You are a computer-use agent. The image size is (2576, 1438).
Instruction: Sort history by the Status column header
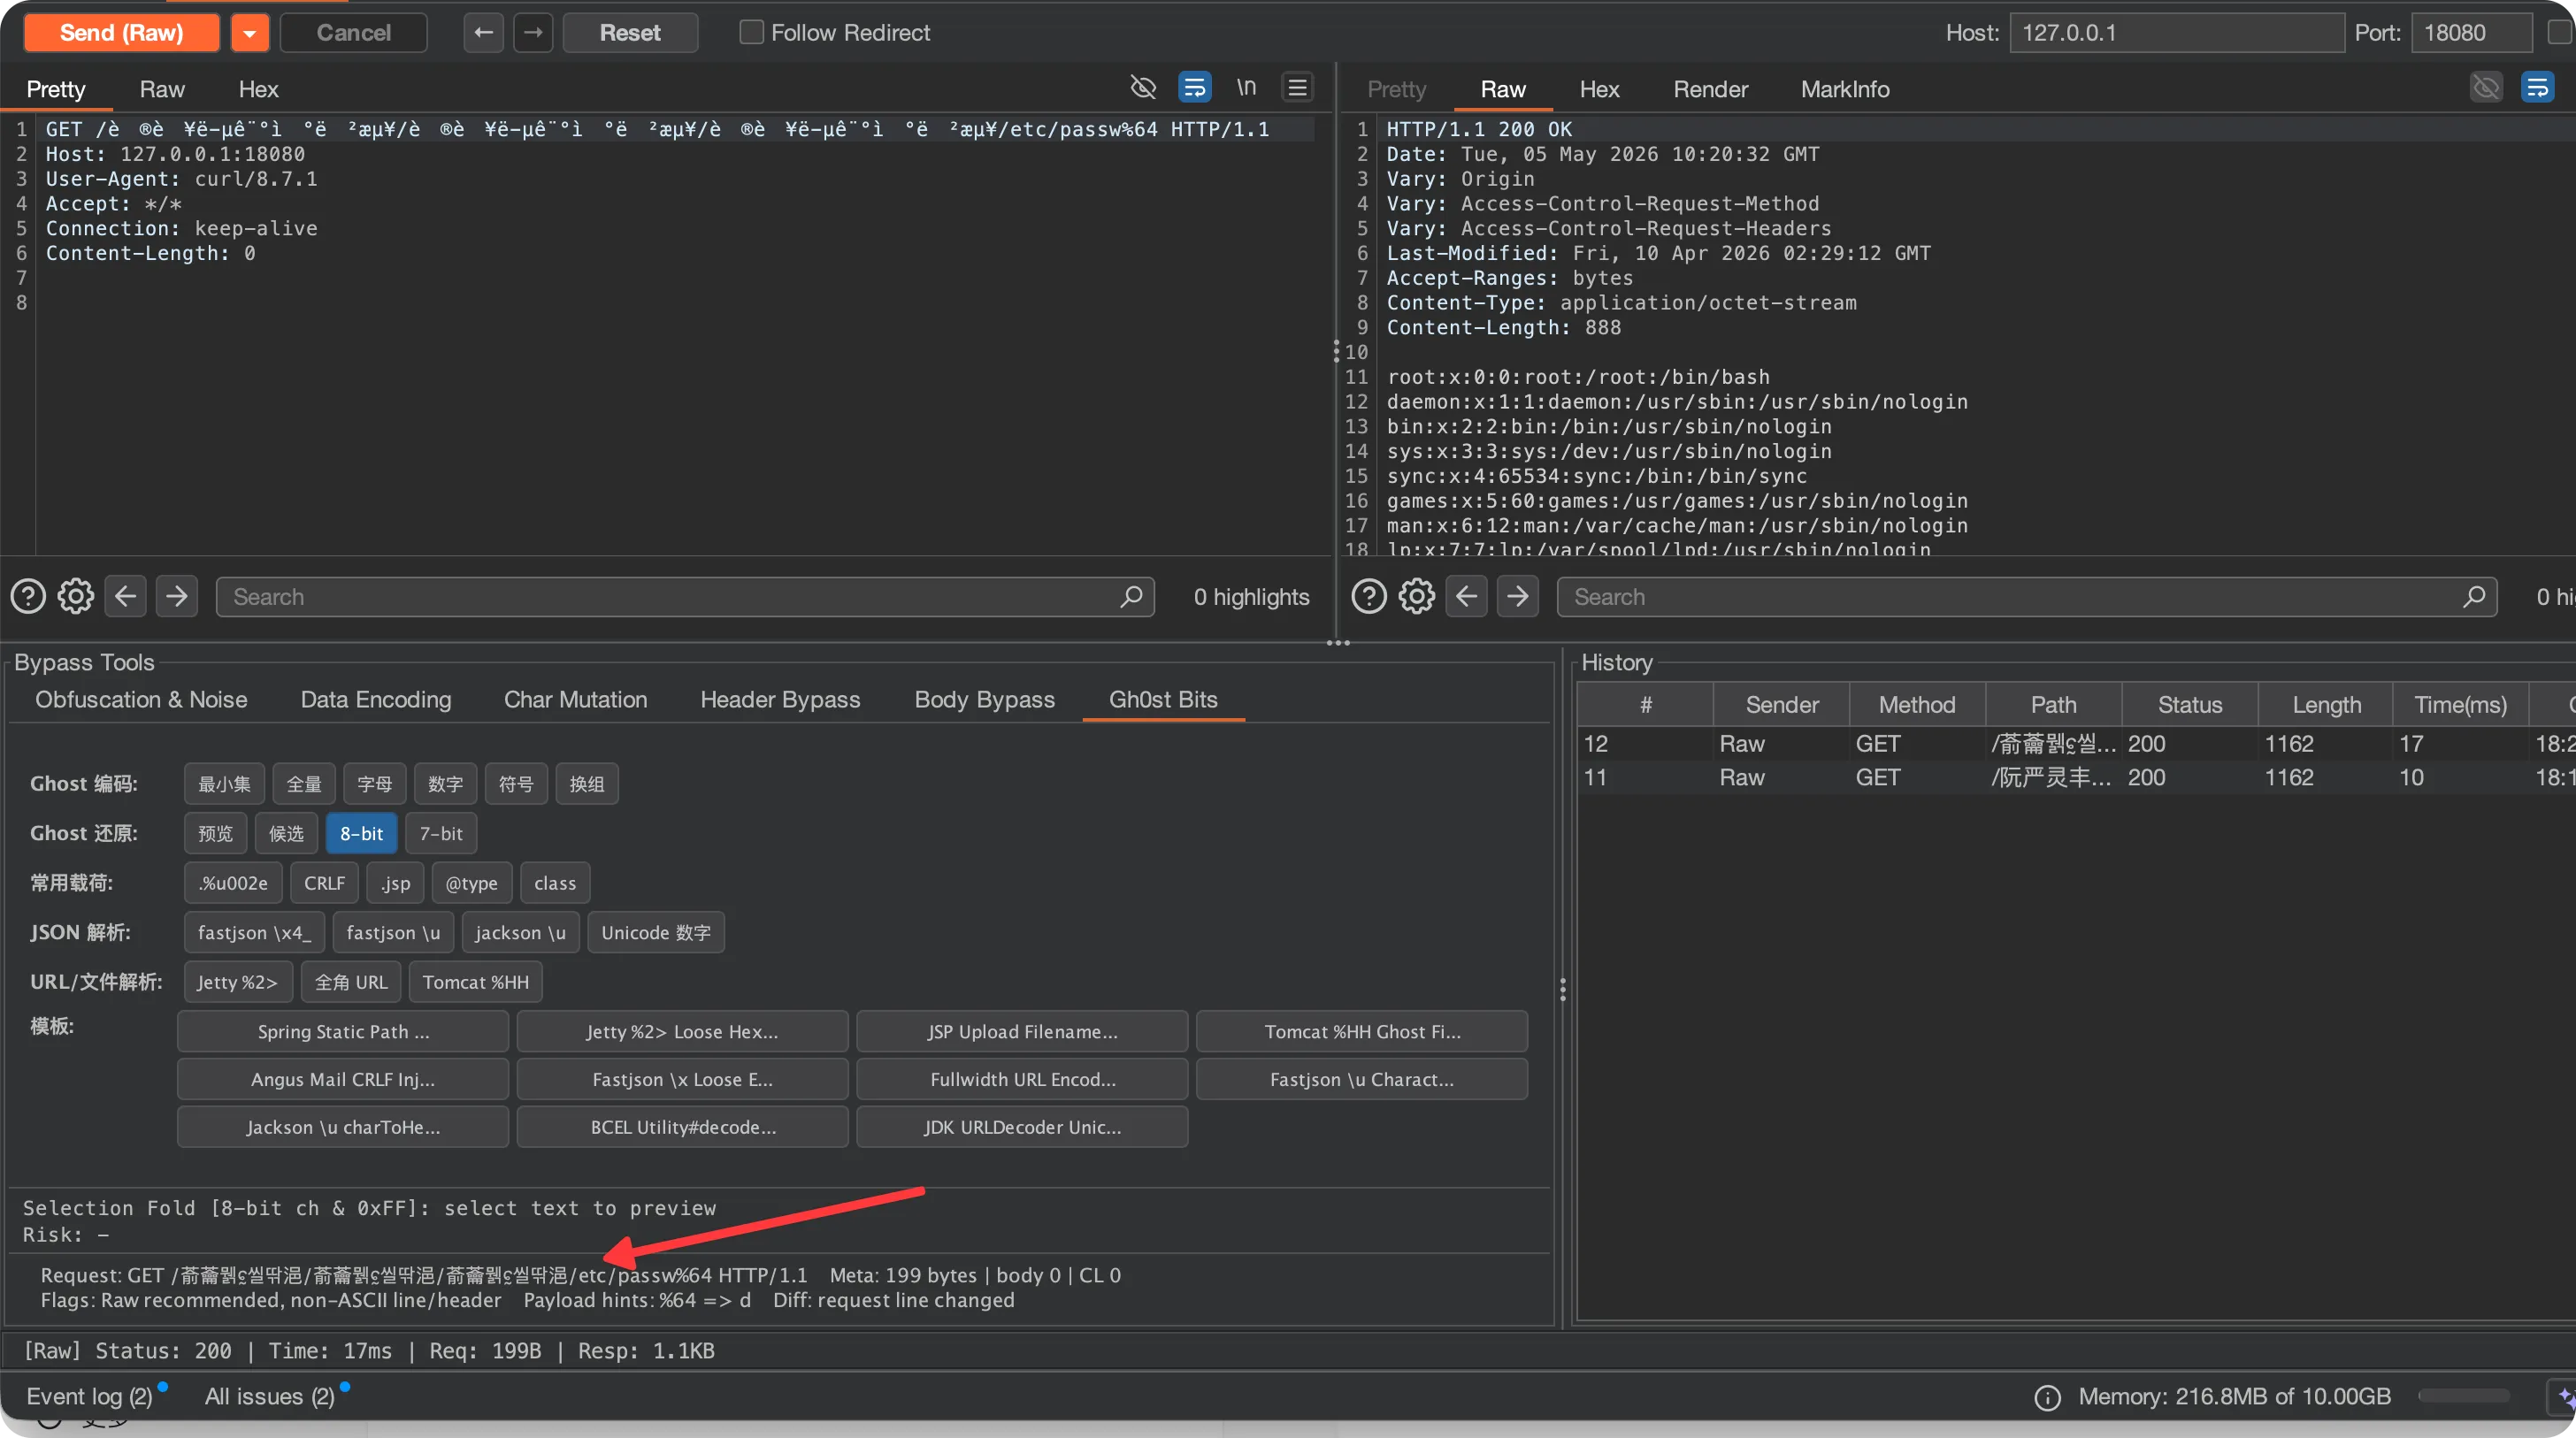(x=2190, y=704)
